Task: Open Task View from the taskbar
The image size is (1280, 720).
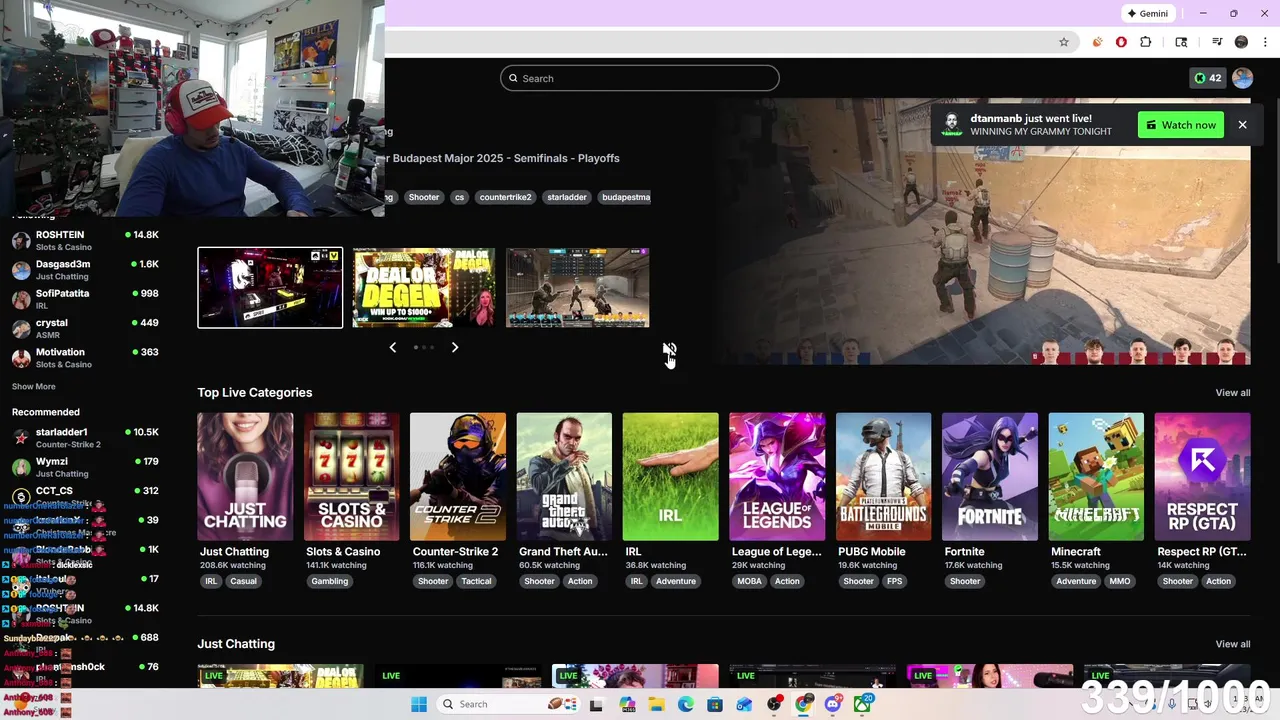Action: point(596,704)
